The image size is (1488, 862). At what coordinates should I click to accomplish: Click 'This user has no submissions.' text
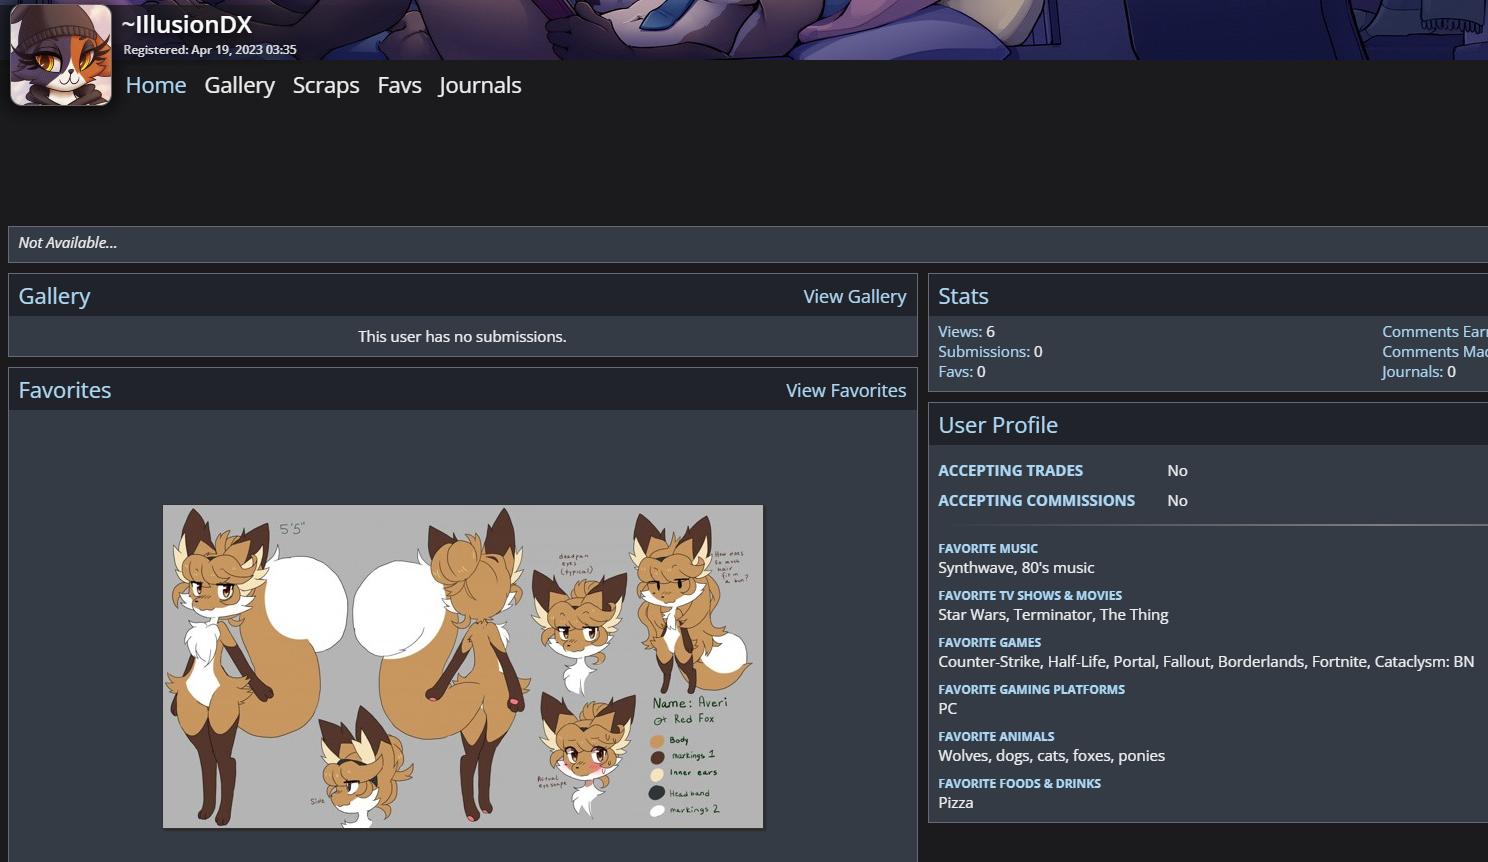462,337
